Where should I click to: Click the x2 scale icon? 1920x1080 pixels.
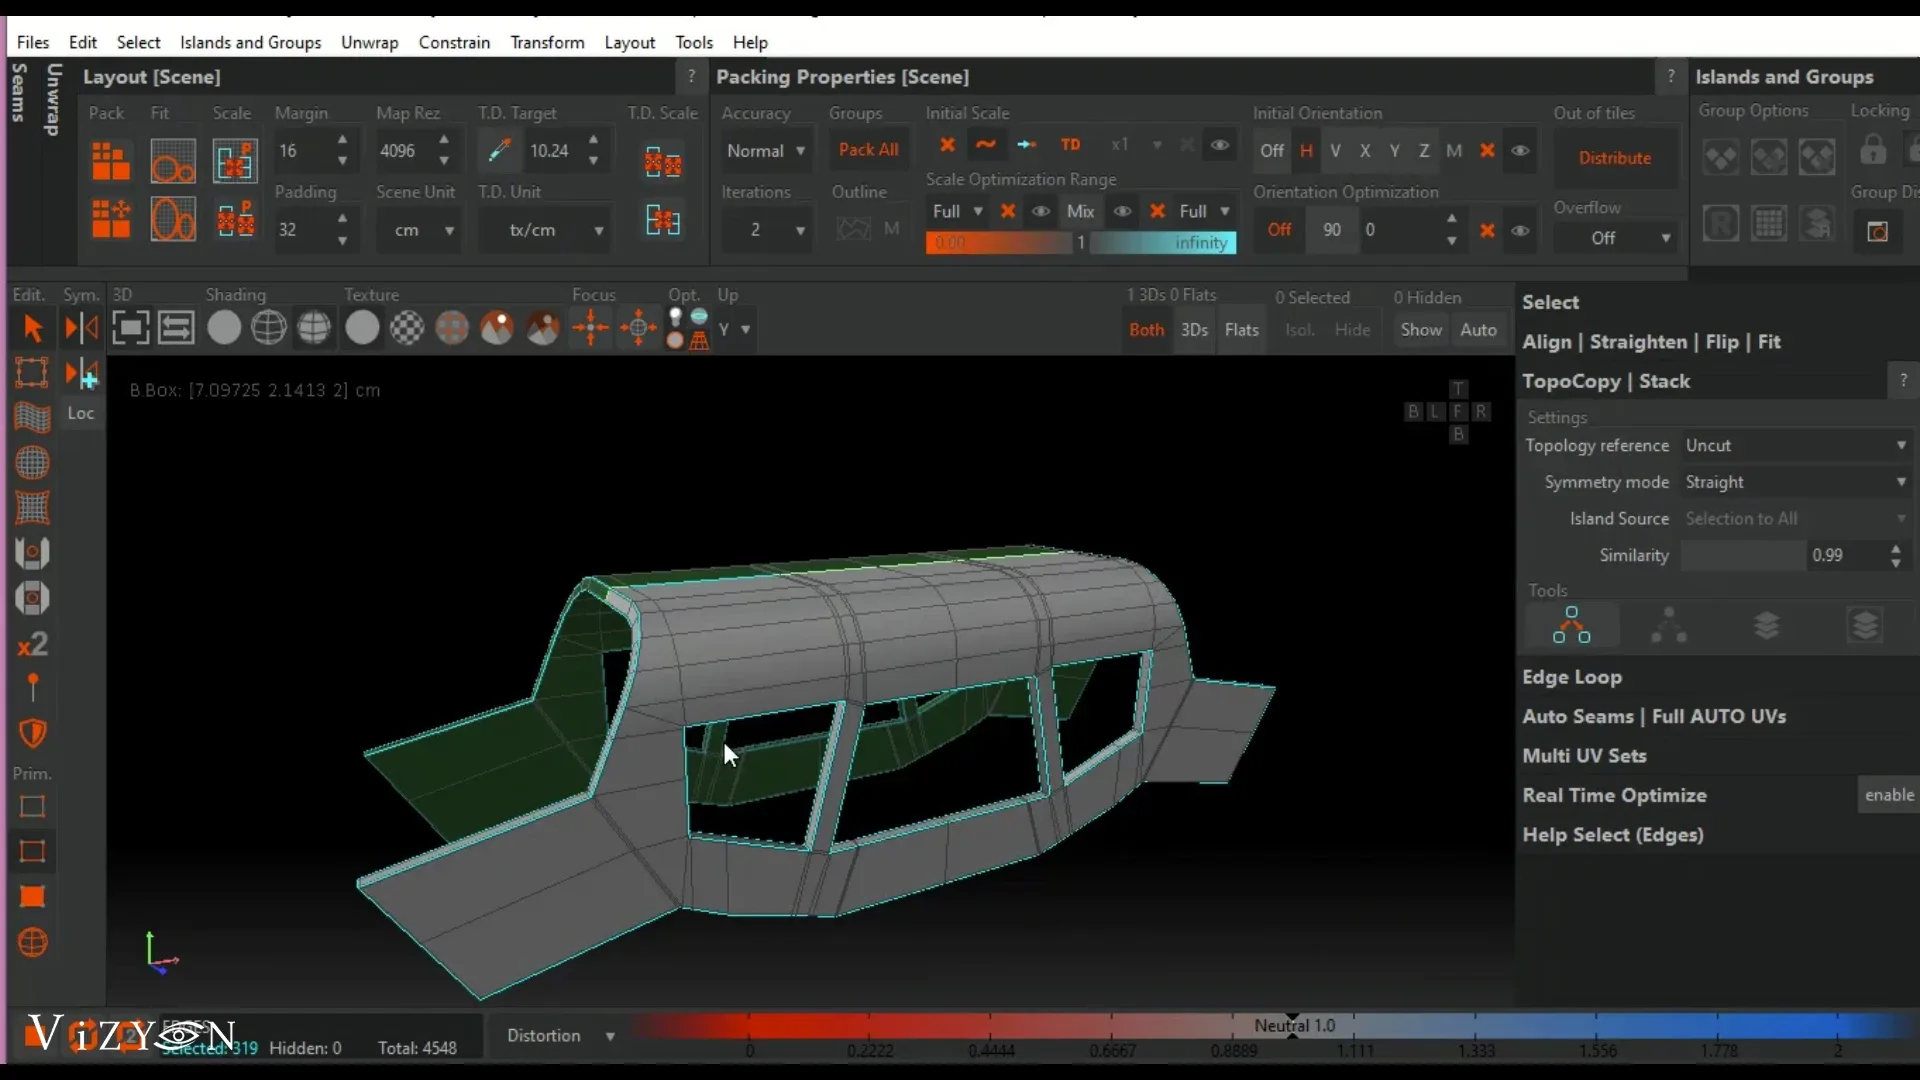click(32, 644)
